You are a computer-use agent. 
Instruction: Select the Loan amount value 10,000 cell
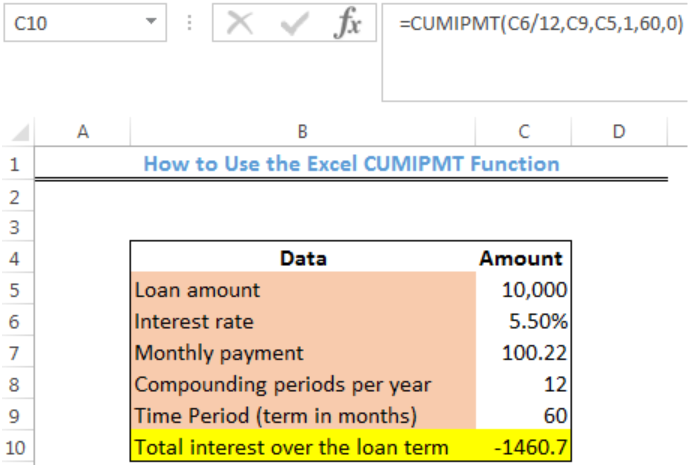click(x=523, y=290)
